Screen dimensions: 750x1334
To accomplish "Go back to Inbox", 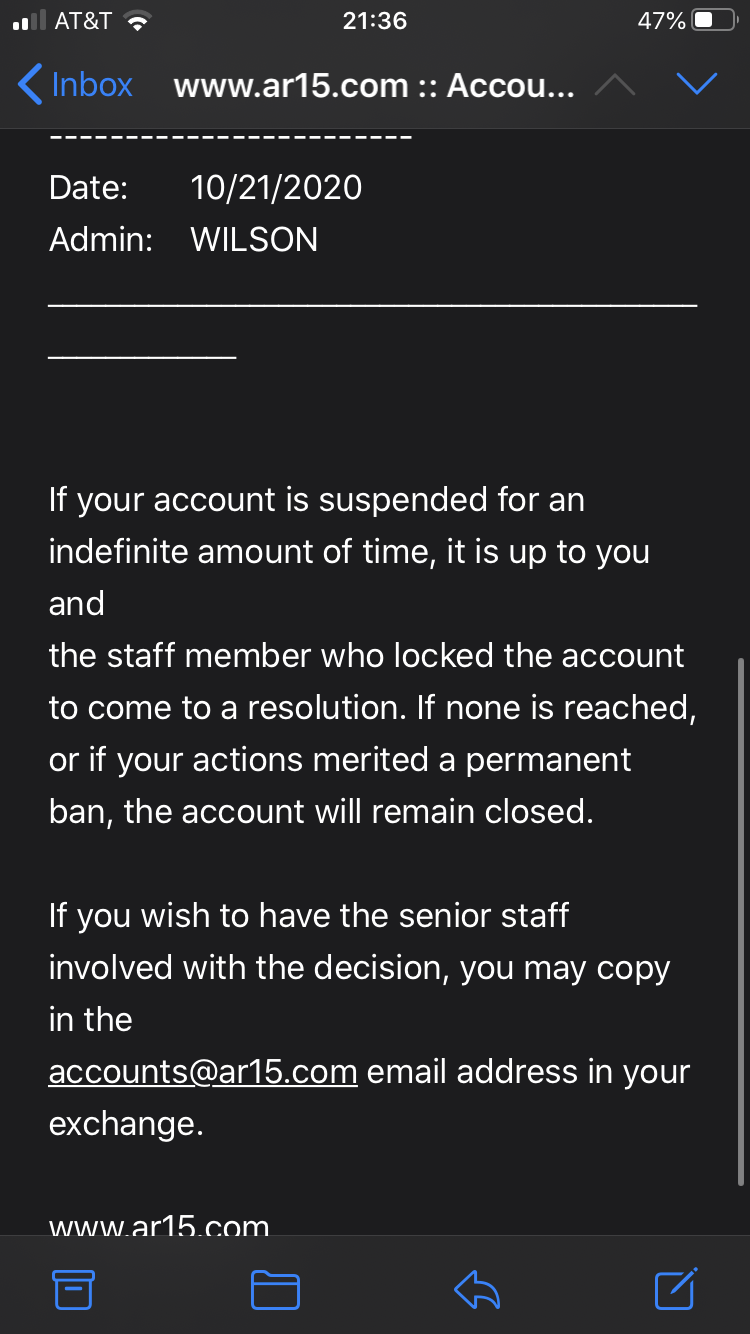I will click(x=76, y=85).
